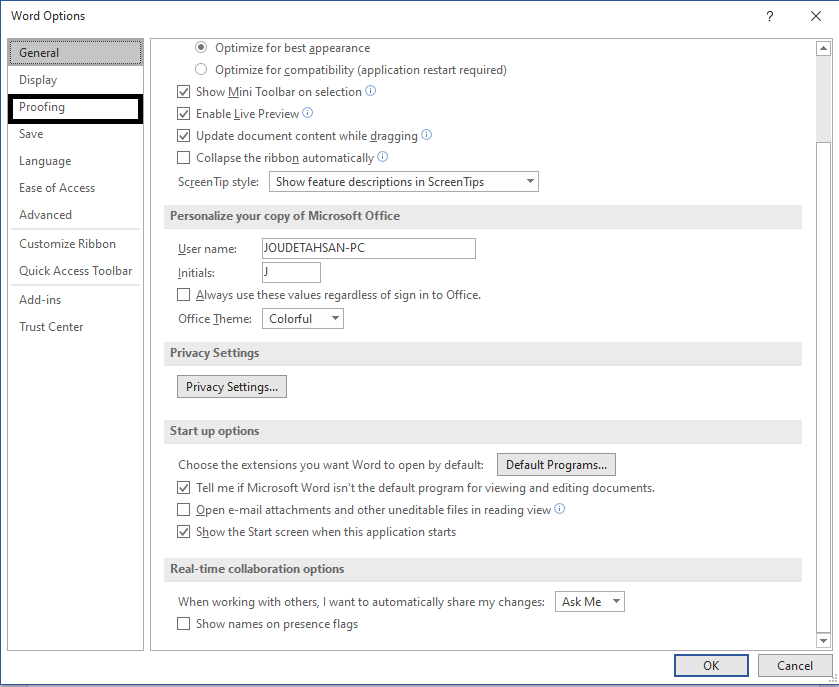Viewport: 839px width, 687px height.
Task: Click the Privacy Settings... button
Action: (232, 386)
